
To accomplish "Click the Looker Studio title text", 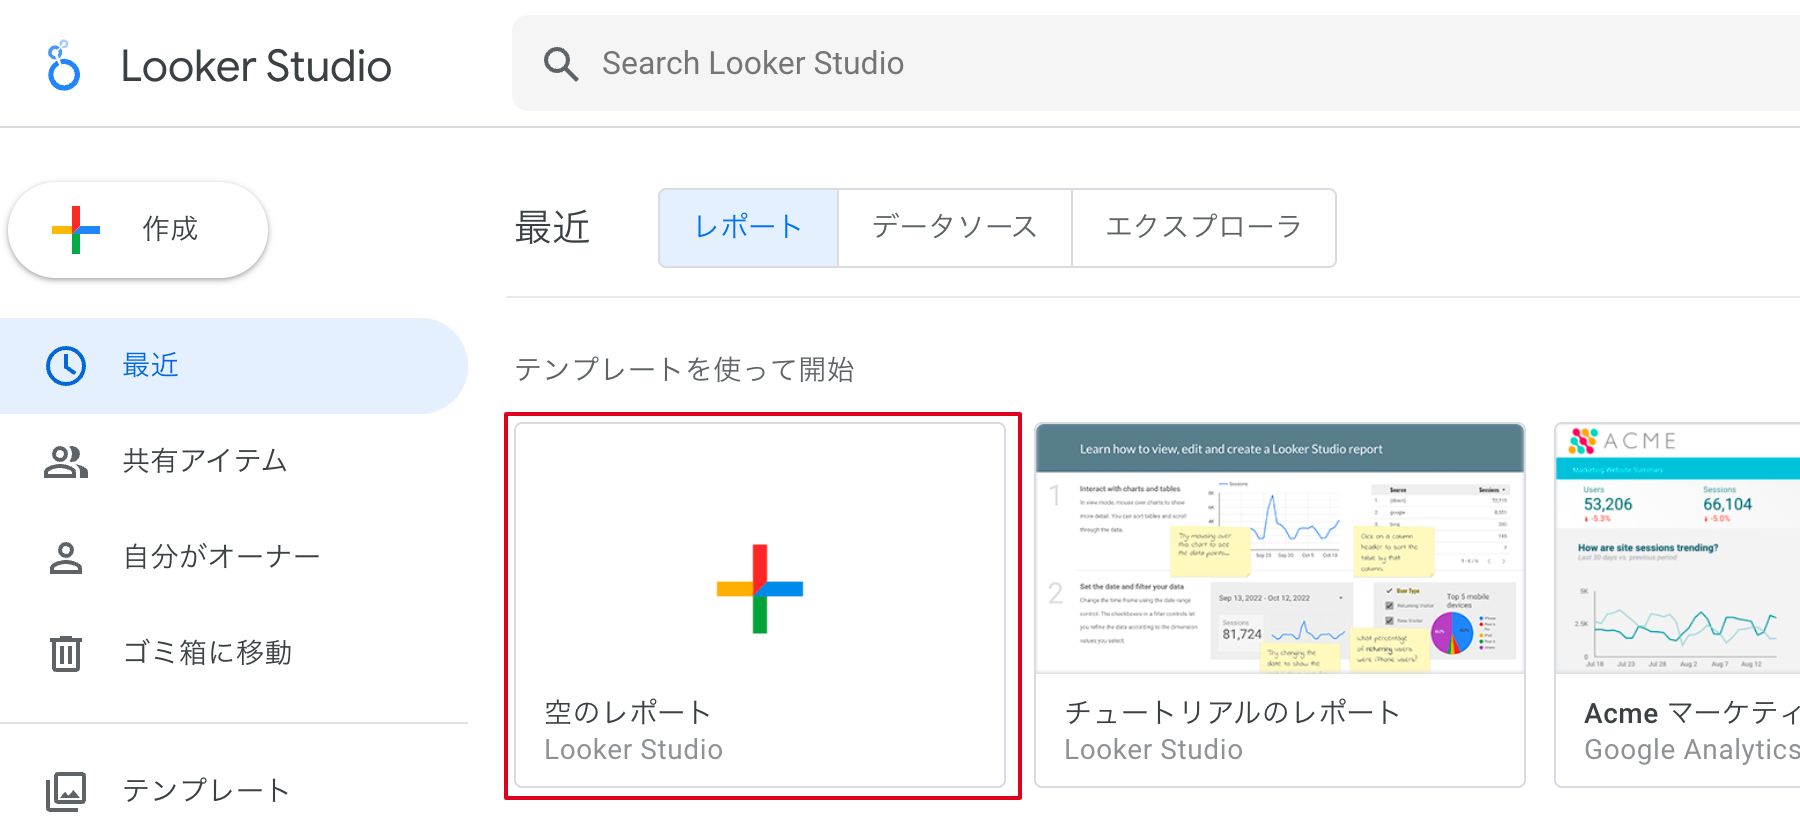I will (256, 66).
